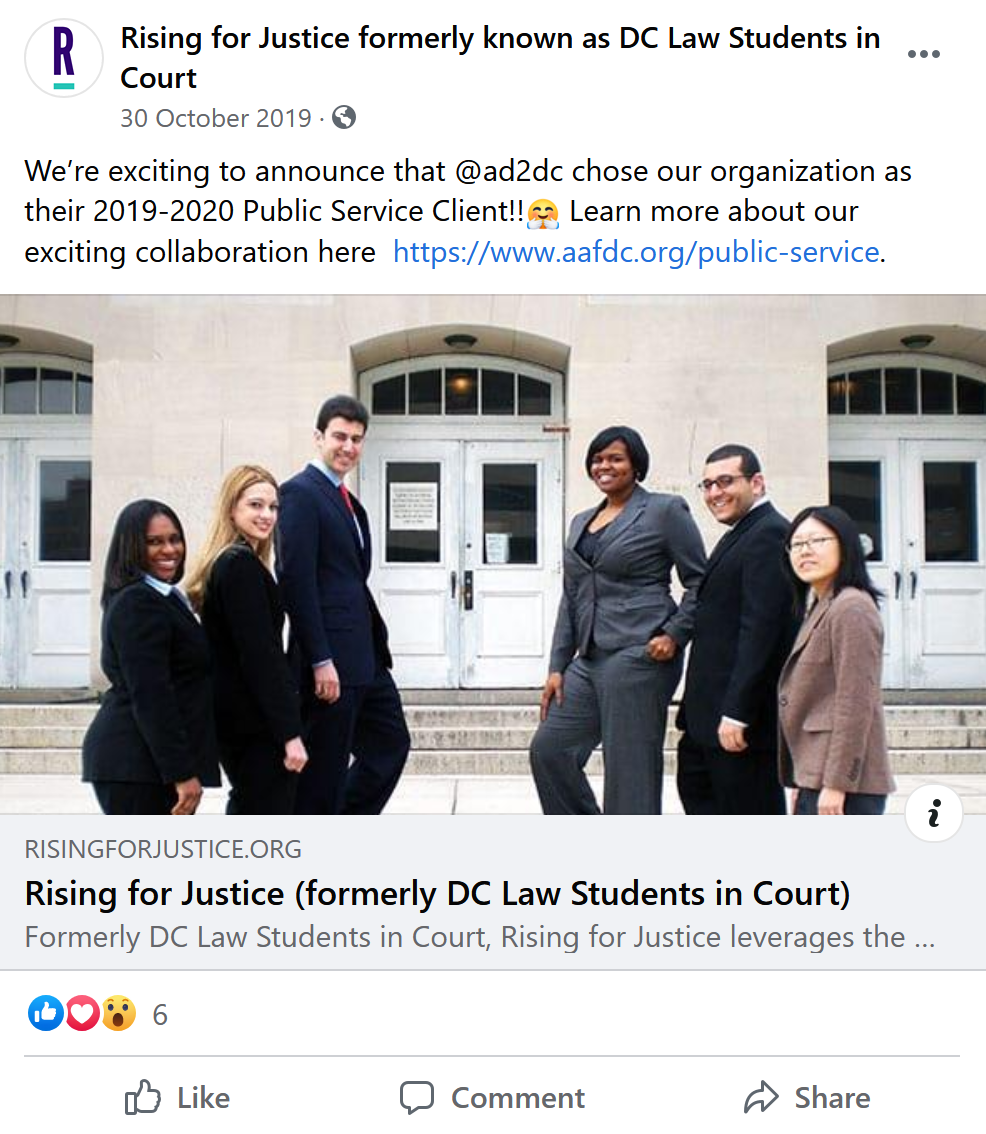Viewport: 986px width, 1134px height.
Task: Click the Wow reaction emoji icon
Action: (119, 1013)
